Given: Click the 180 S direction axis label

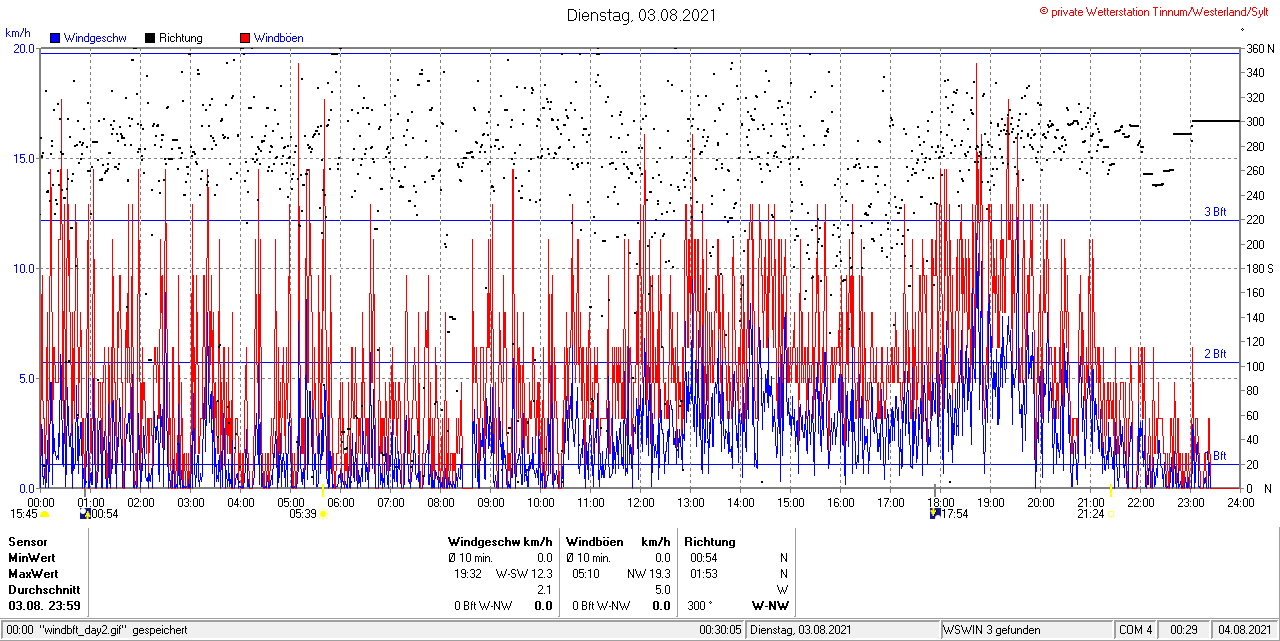Looking at the screenshot, I should pyautogui.click(x=1259, y=268).
